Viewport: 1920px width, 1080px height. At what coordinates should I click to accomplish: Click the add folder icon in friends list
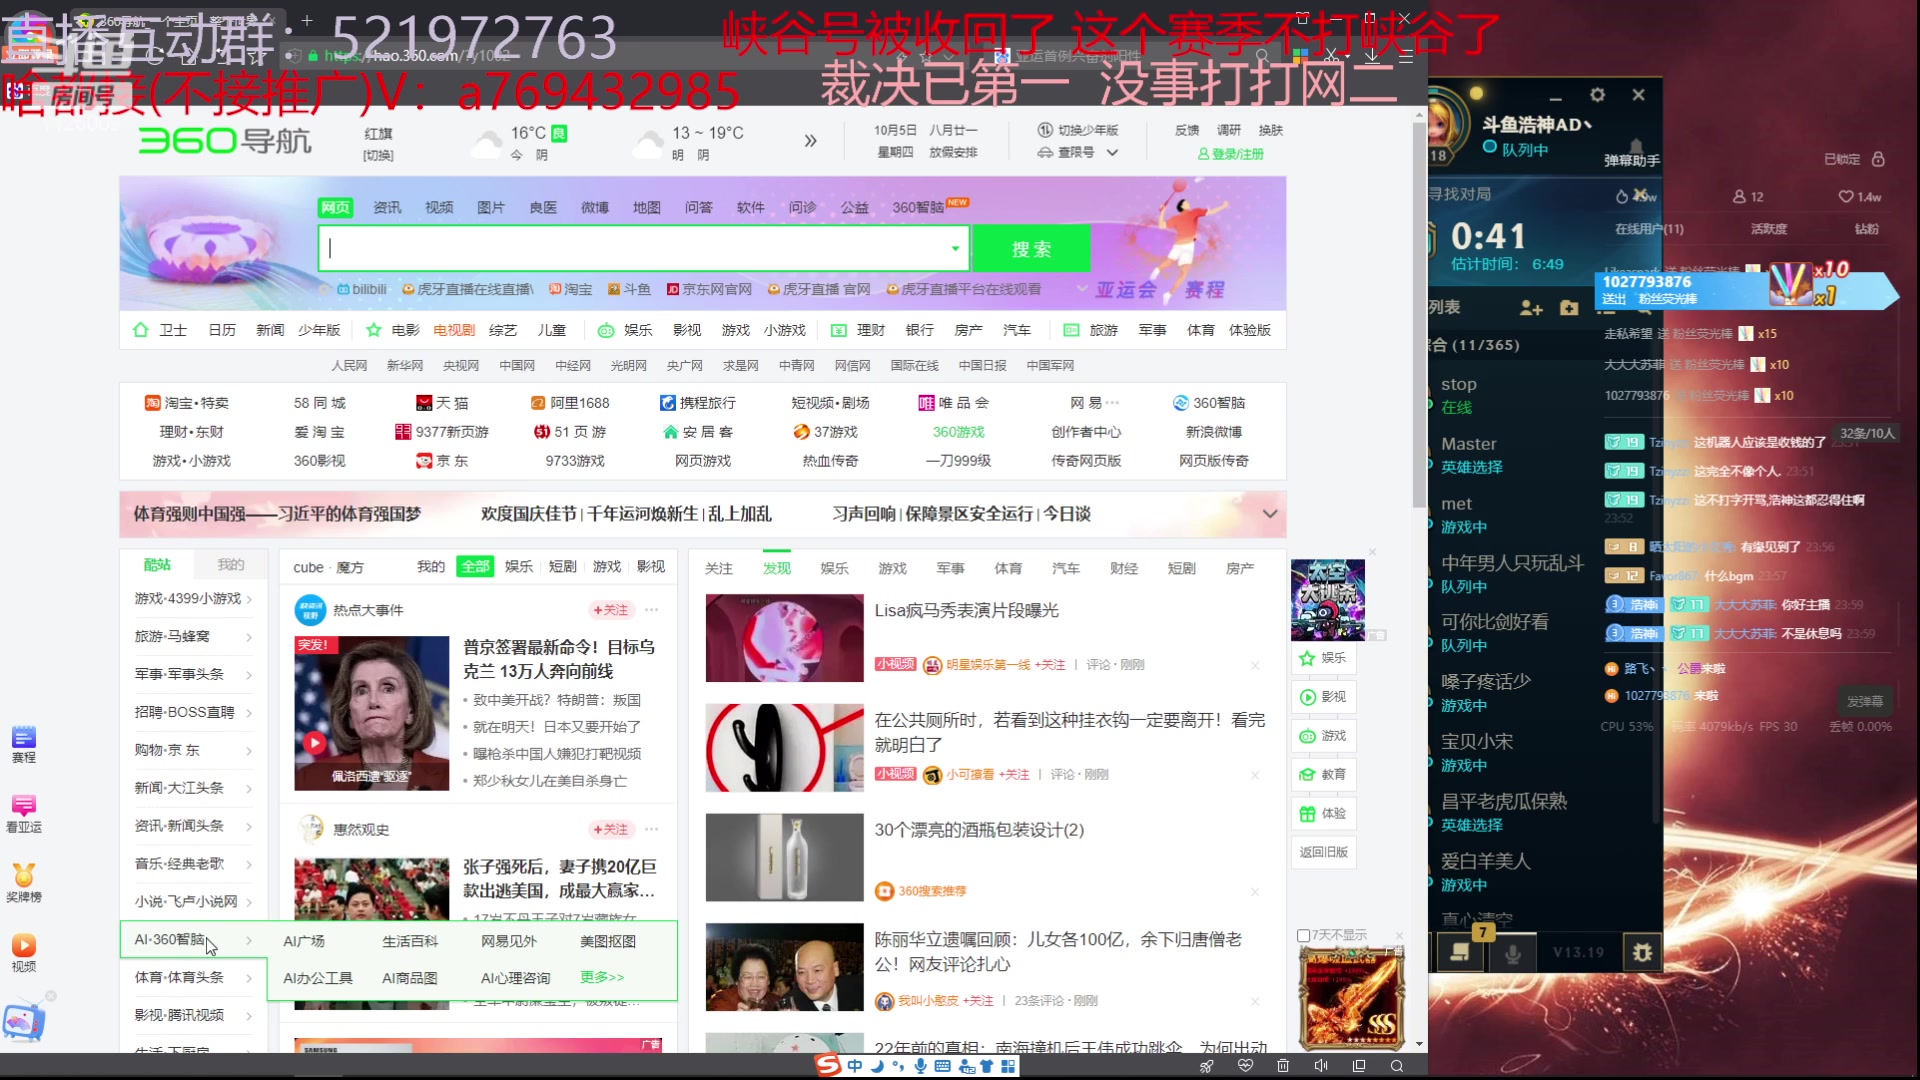pos(1569,308)
